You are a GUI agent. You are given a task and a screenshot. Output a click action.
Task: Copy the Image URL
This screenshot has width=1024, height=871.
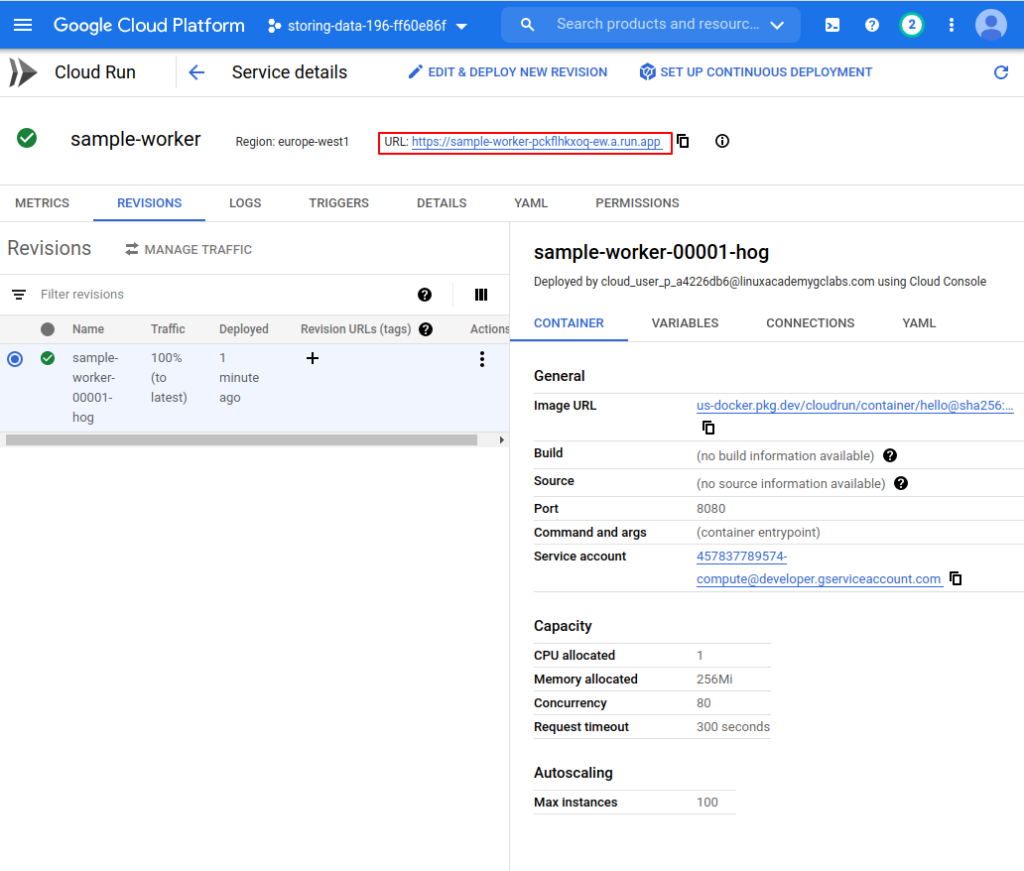pos(708,428)
